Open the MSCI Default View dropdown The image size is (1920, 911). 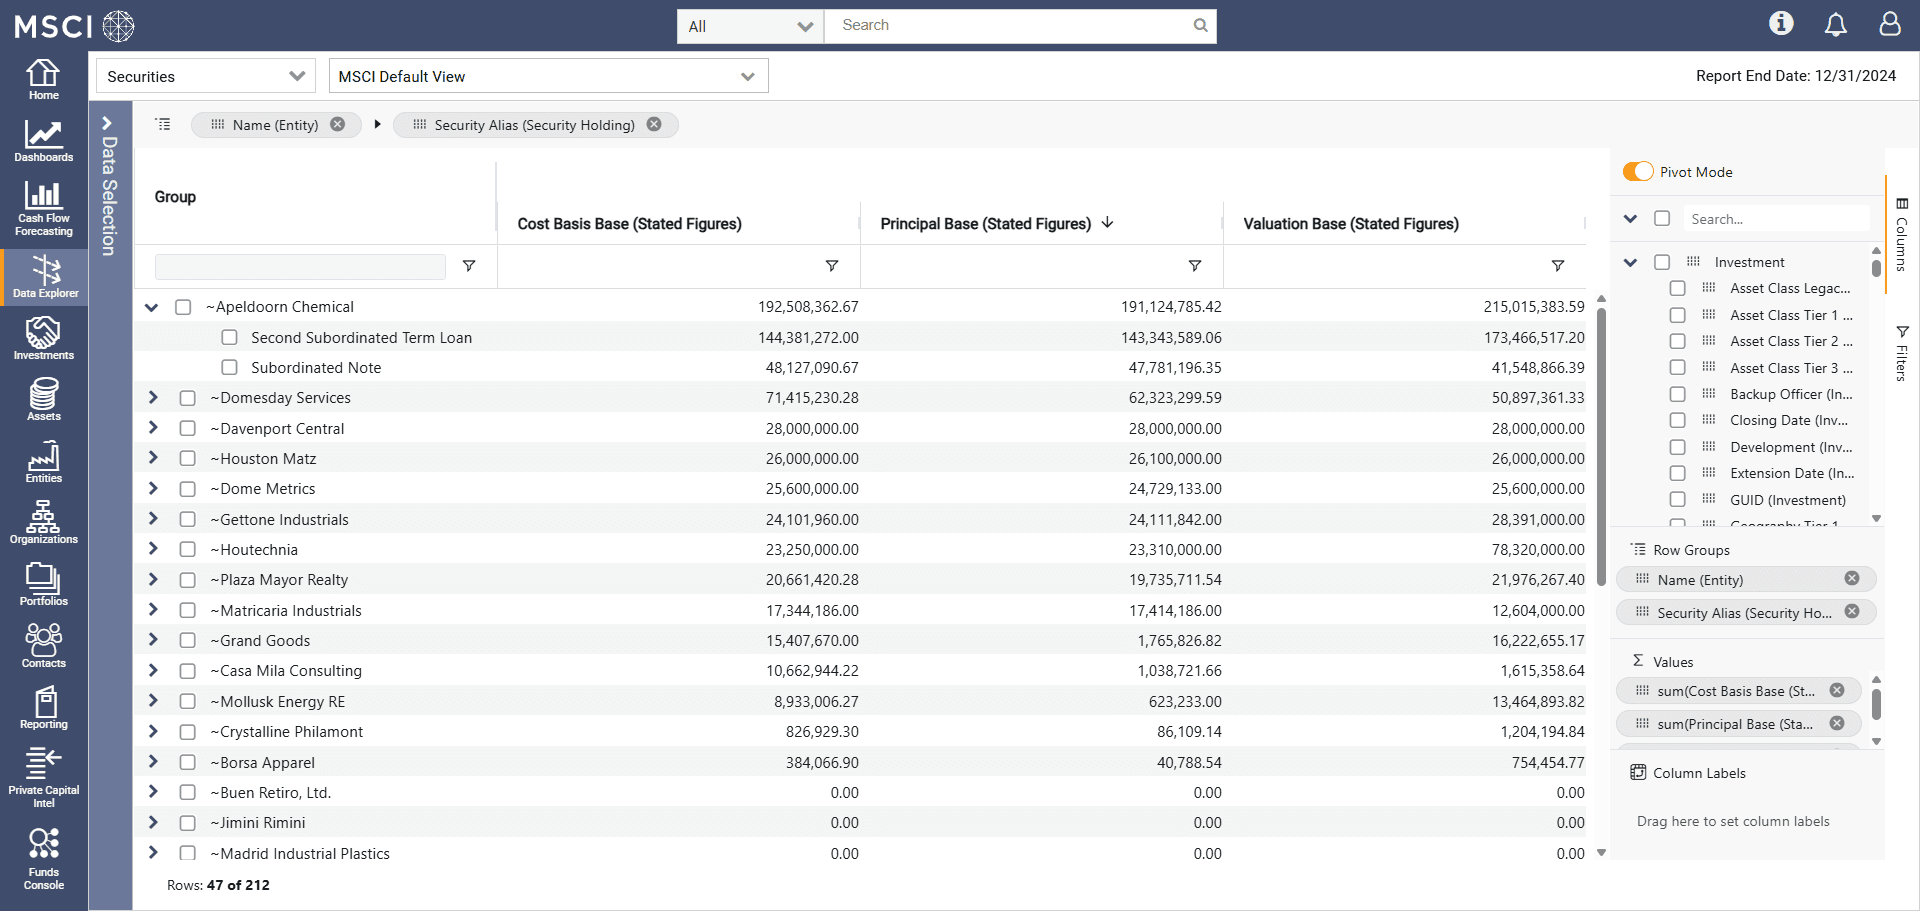pyautogui.click(x=547, y=77)
